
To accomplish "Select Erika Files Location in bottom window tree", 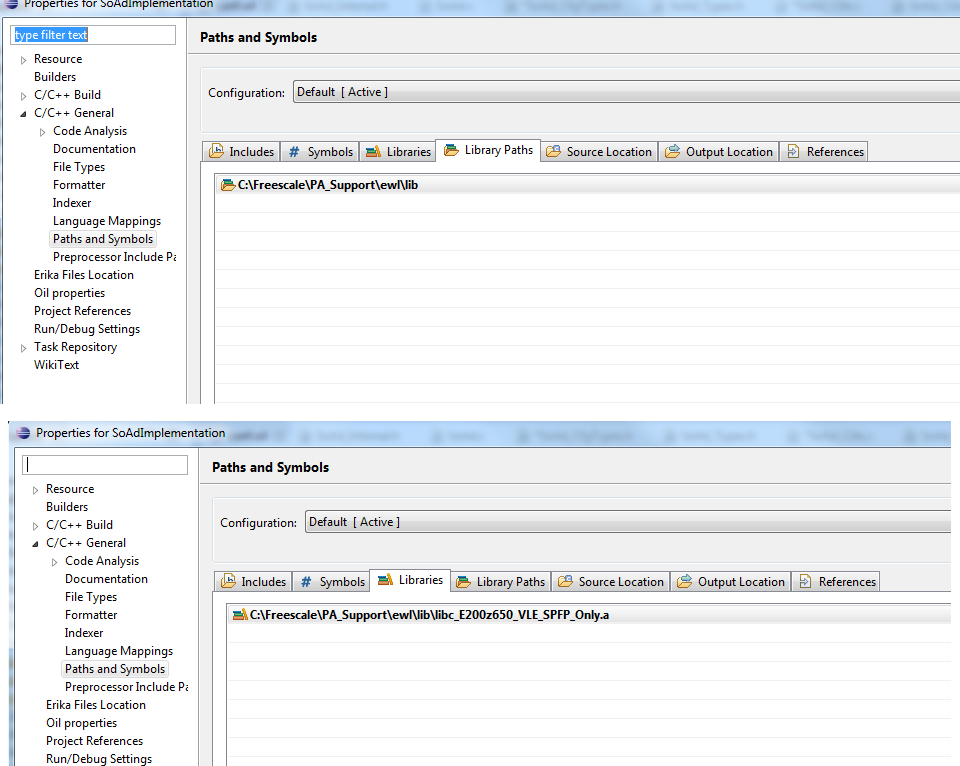I will [x=96, y=704].
